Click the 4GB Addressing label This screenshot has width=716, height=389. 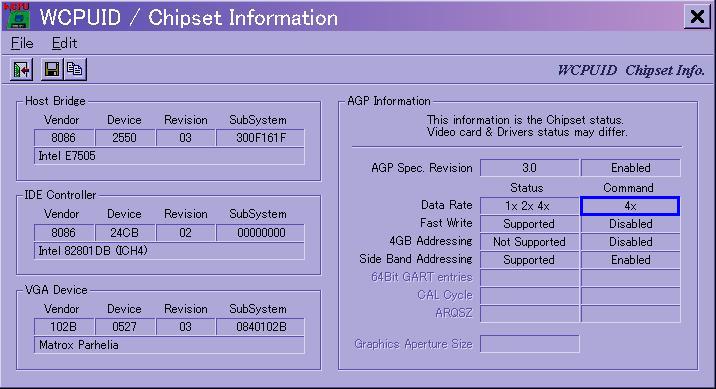[x=431, y=241]
